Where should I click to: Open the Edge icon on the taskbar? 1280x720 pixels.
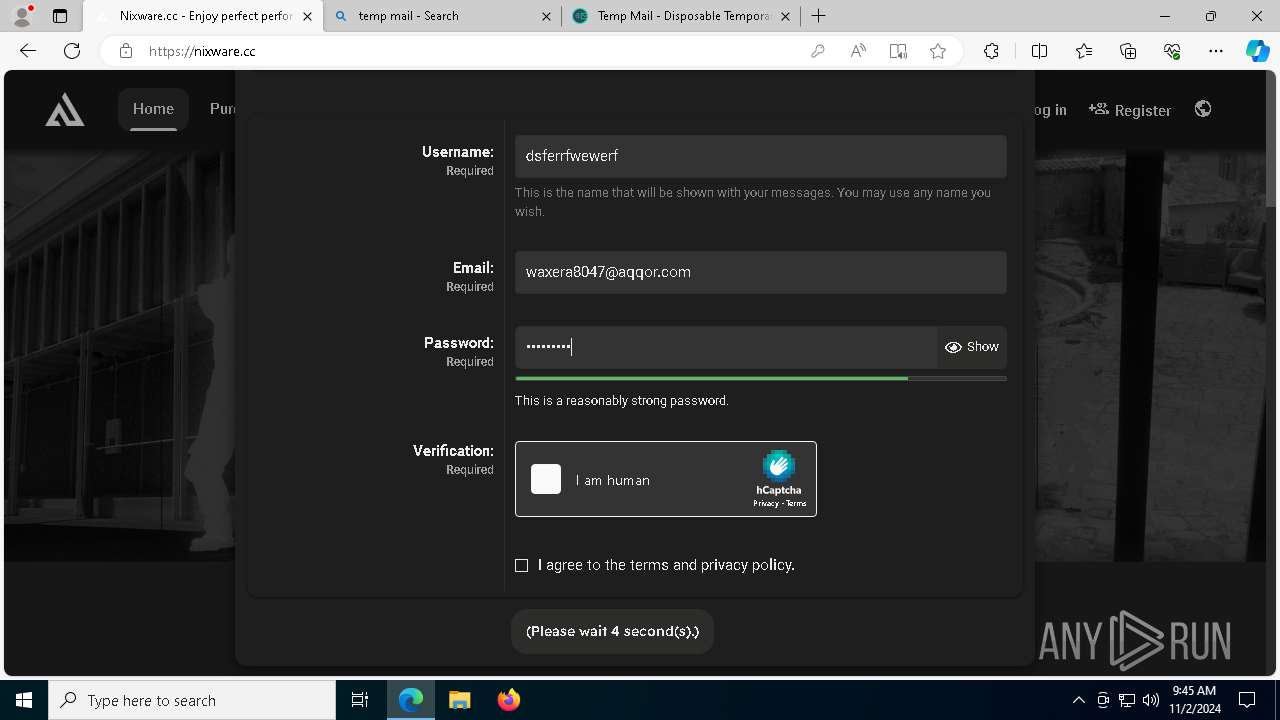[410, 700]
